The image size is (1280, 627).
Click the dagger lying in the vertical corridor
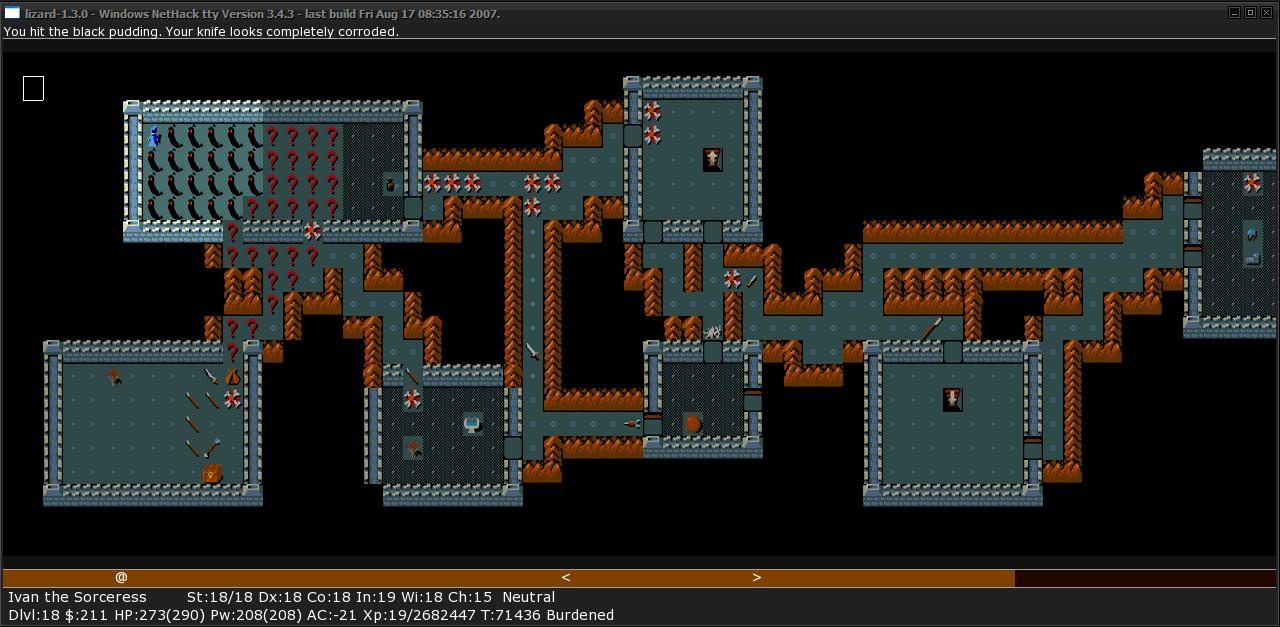[x=533, y=352]
